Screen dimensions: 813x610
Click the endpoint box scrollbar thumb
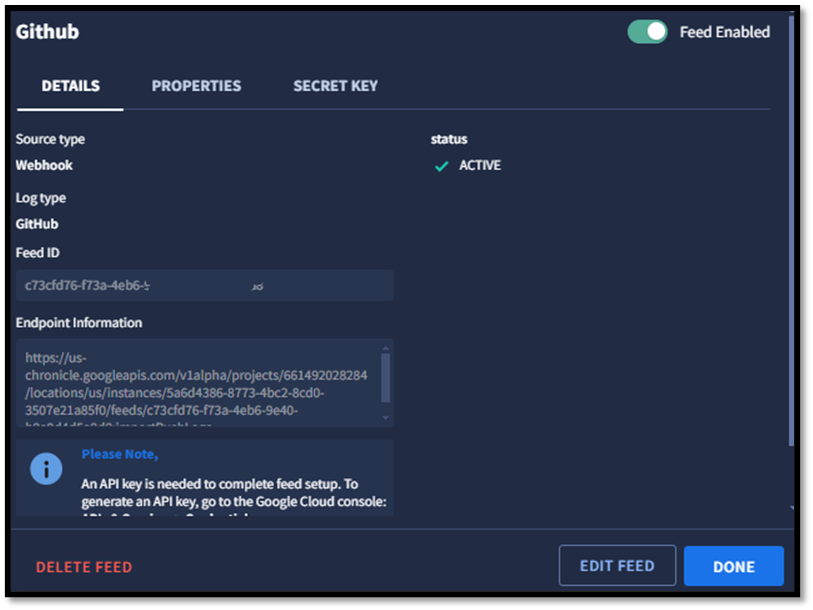[385, 378]
